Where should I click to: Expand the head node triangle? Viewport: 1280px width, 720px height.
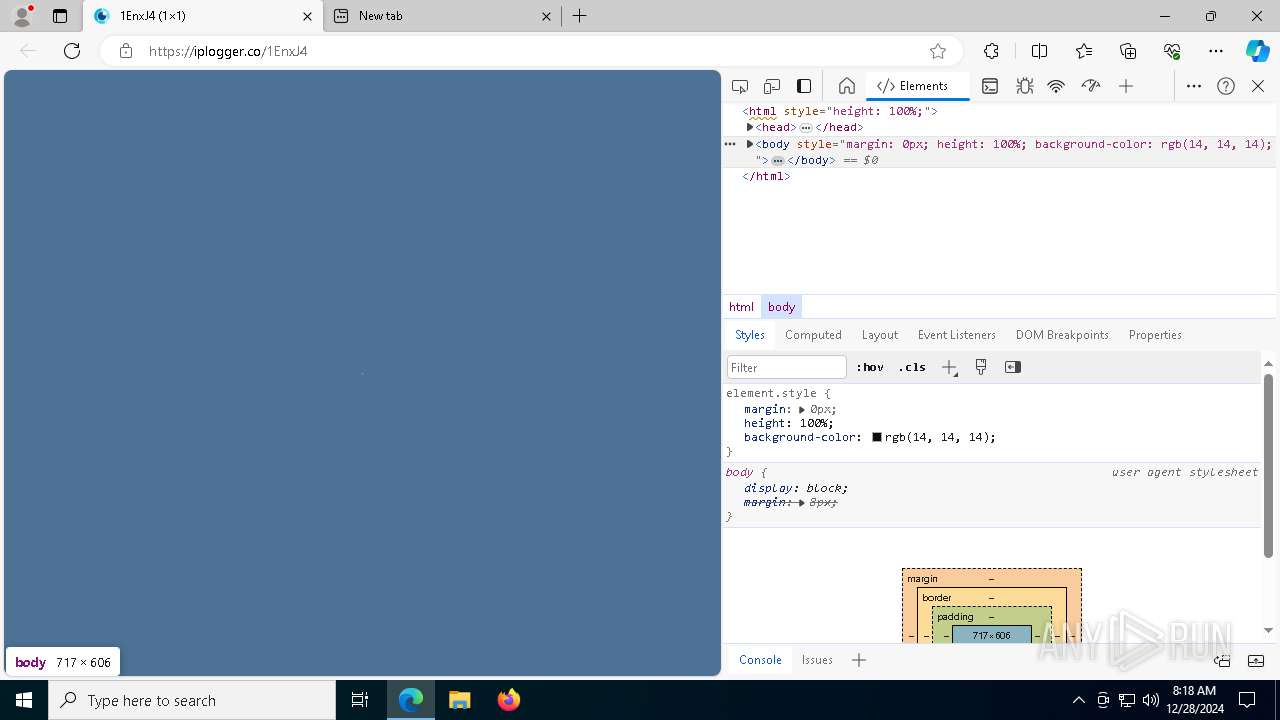pos(750,127)
